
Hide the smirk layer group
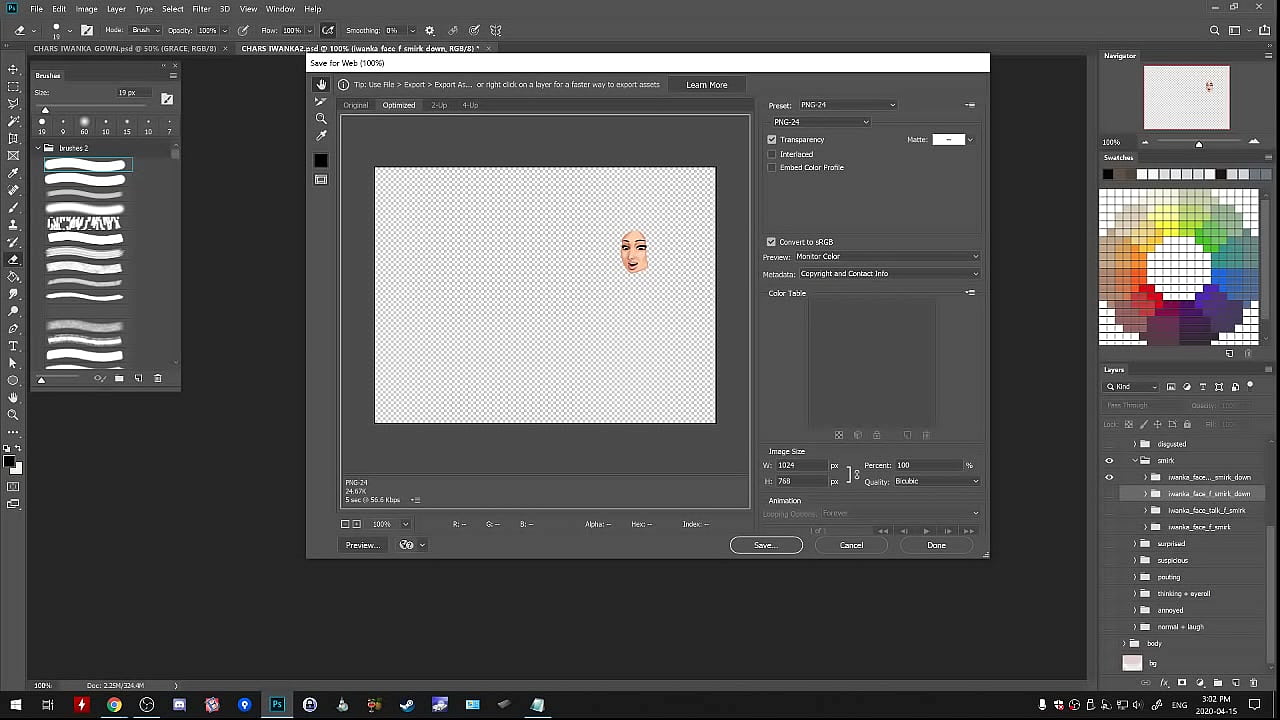coord(1109,461)
